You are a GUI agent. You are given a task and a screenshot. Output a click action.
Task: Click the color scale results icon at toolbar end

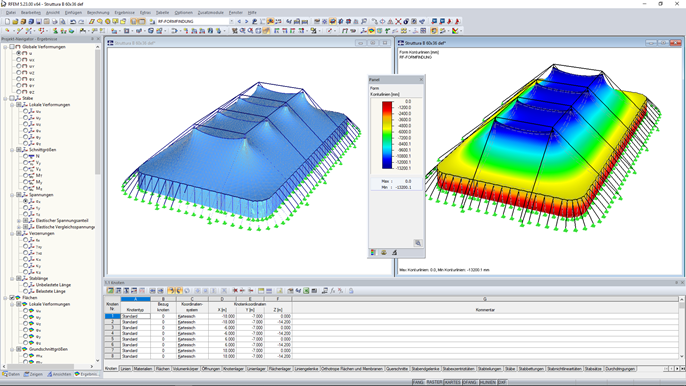[455, 31]
